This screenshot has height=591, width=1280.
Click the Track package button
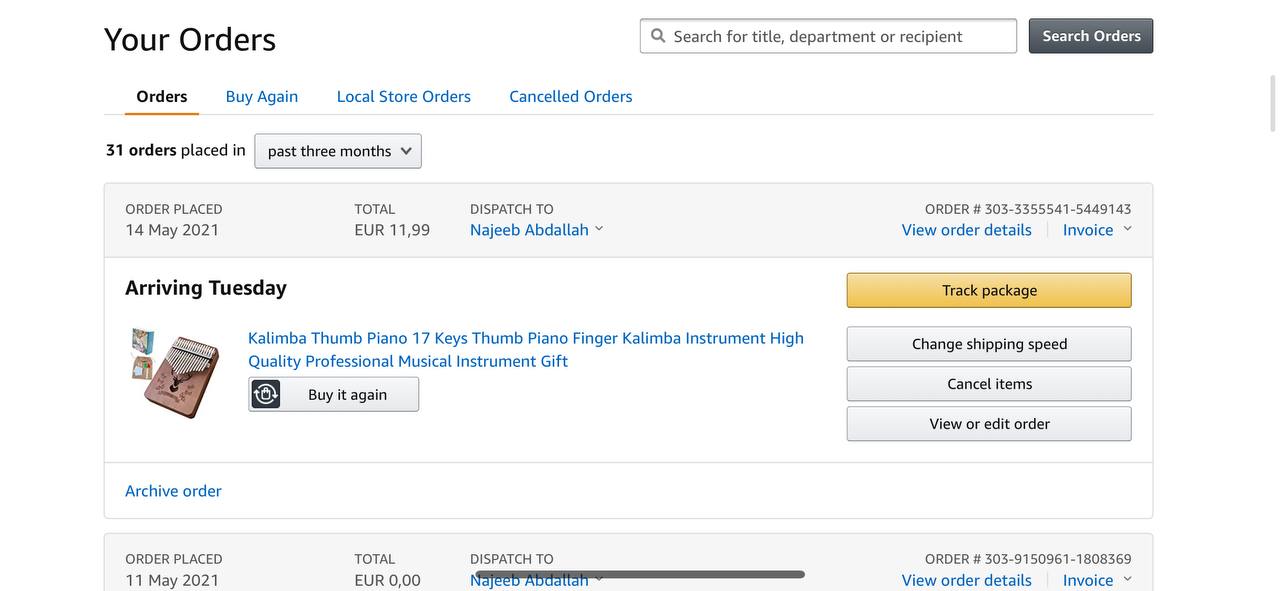point(989,290)
